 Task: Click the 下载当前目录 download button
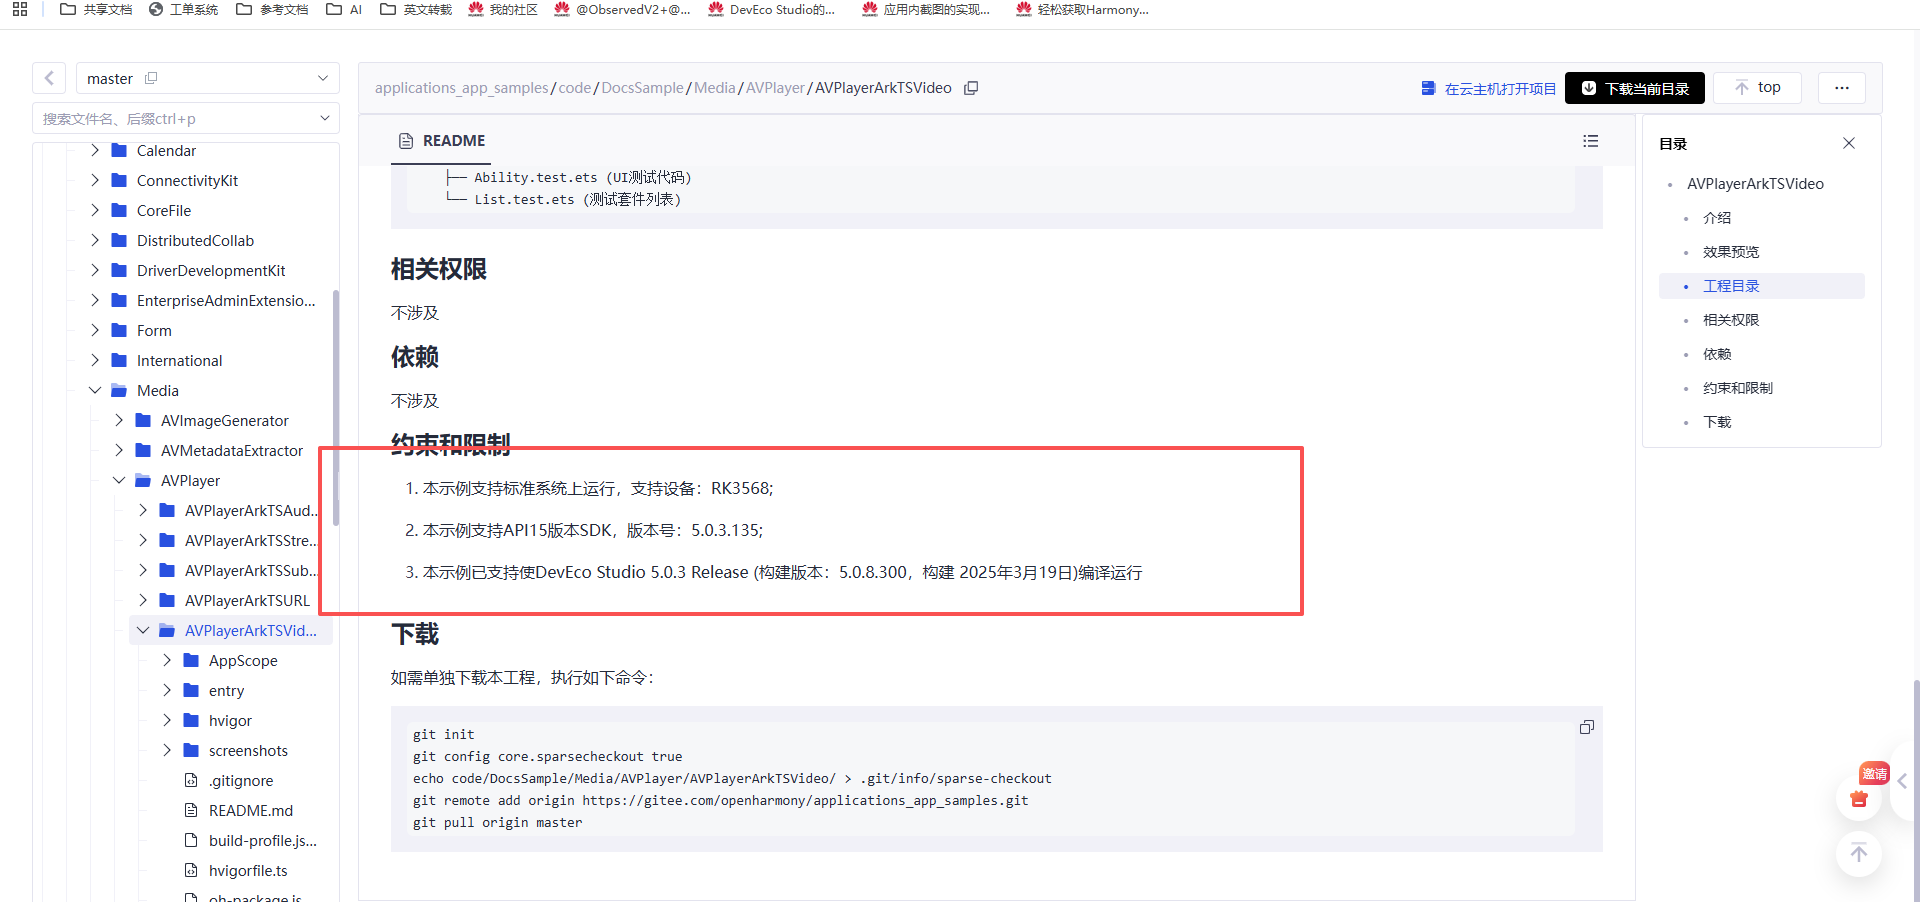(x=1634, y=88)
